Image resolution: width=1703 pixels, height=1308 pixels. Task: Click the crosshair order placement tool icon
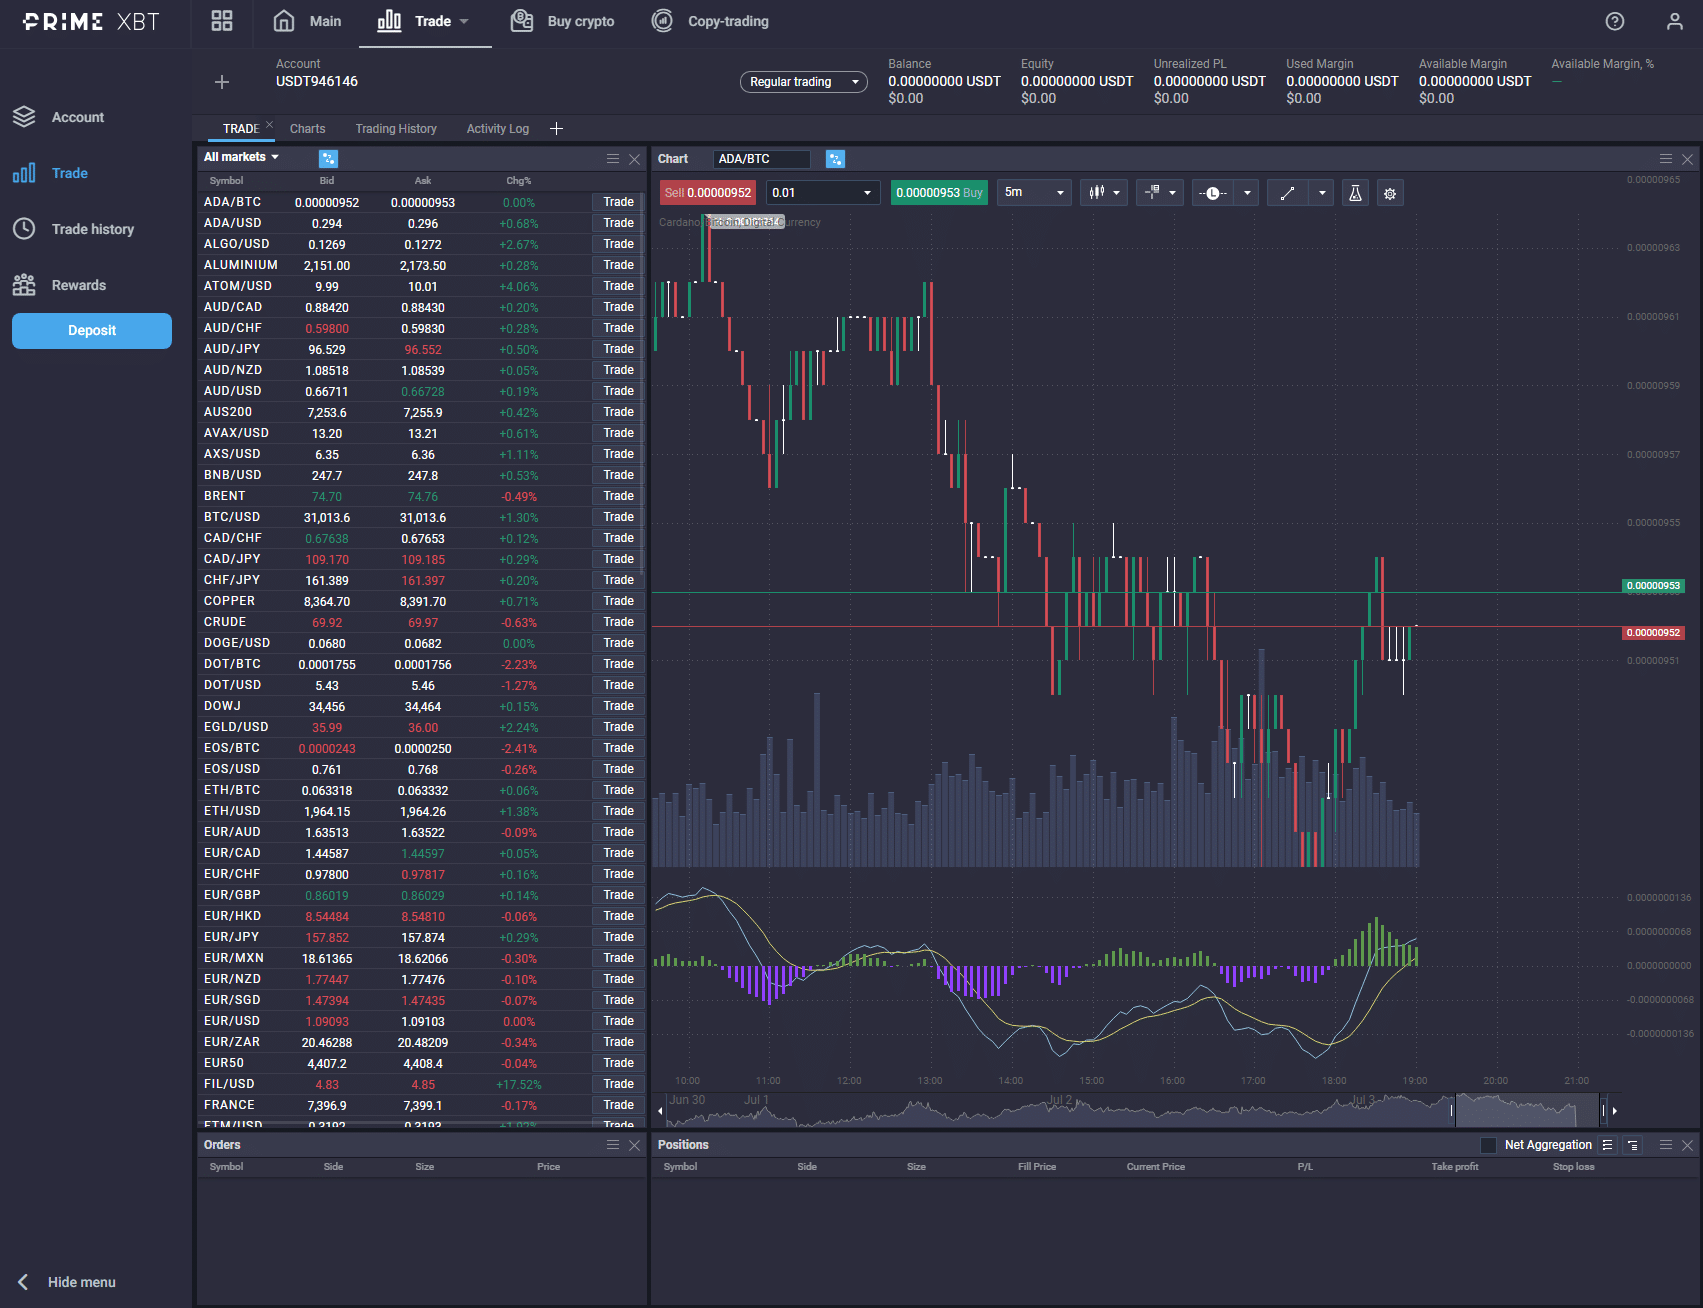tap(1152, 192)
